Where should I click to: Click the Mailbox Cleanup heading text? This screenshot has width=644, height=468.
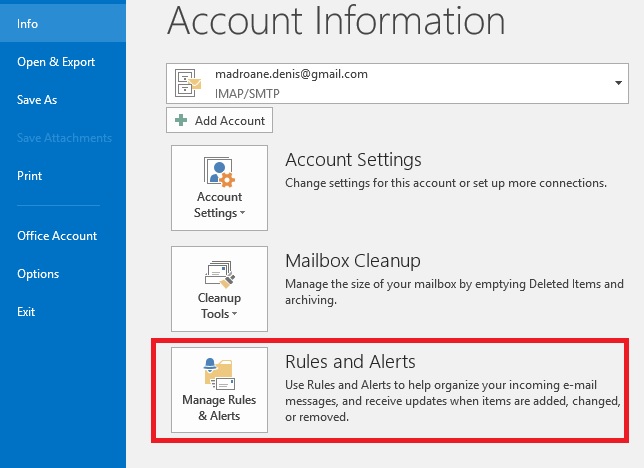[x=352, y=261]
